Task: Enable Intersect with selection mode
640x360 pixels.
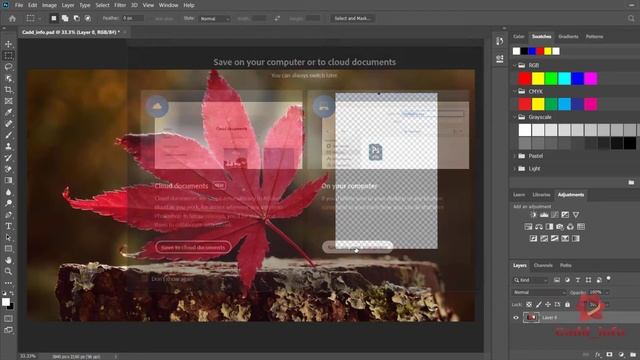Action: [x=88, y=18]
